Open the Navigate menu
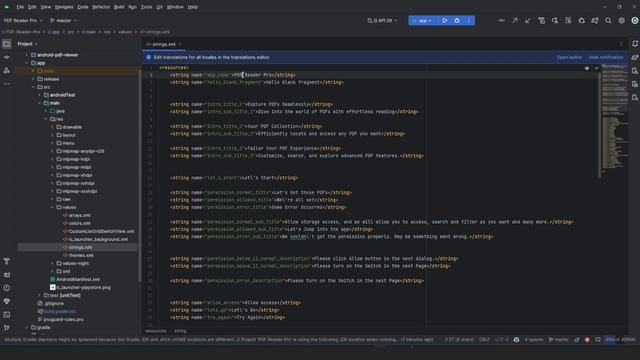Screen dimensions: 640x360 (64, 7)
